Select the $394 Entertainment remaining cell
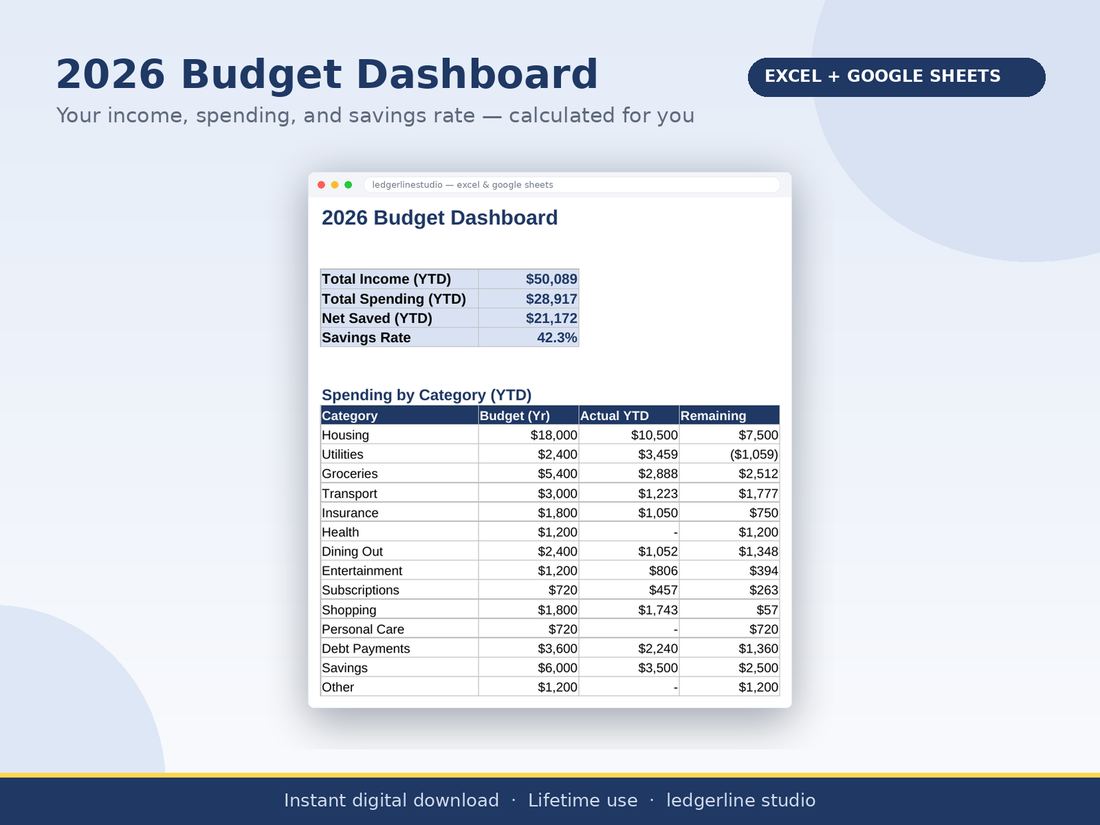The width and height of the screenshot is (1100, 825). (x=730, y=570)
